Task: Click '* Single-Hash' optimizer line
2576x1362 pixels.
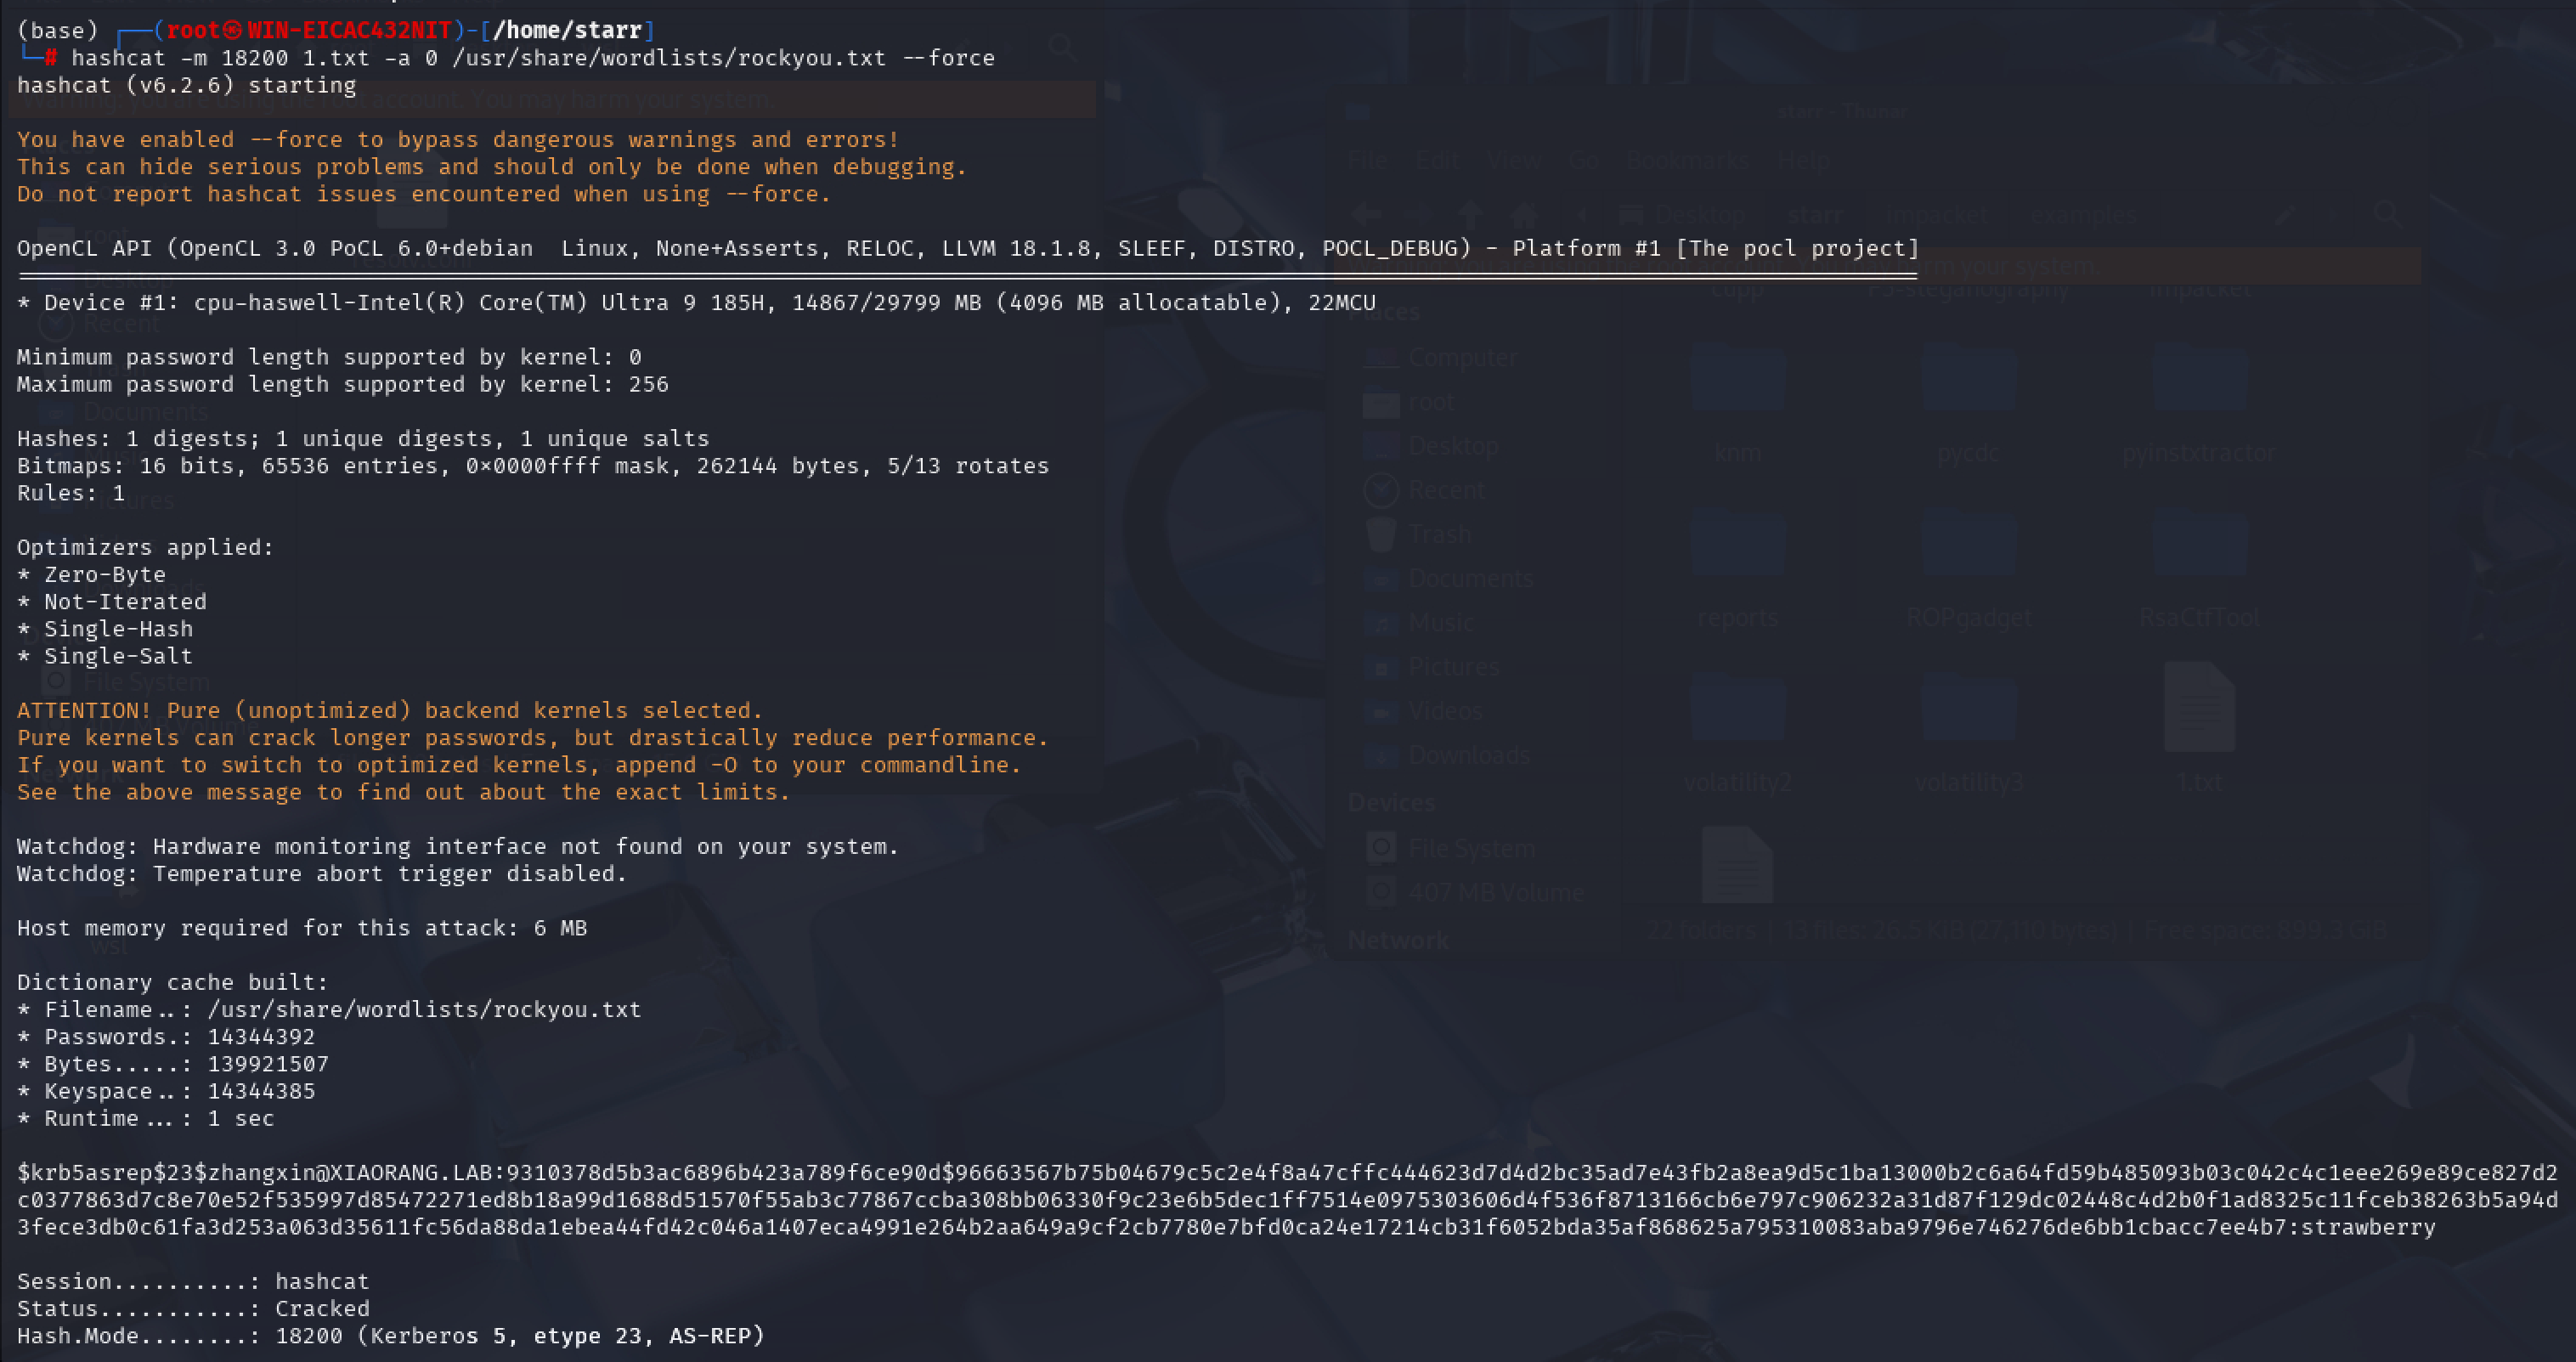Action: (x=105, y=629)
